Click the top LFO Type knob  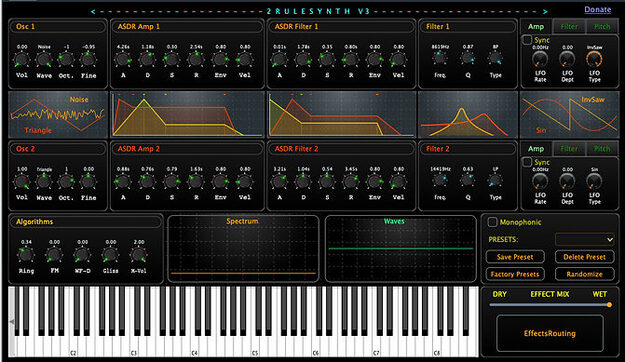(x=594, y=60)
